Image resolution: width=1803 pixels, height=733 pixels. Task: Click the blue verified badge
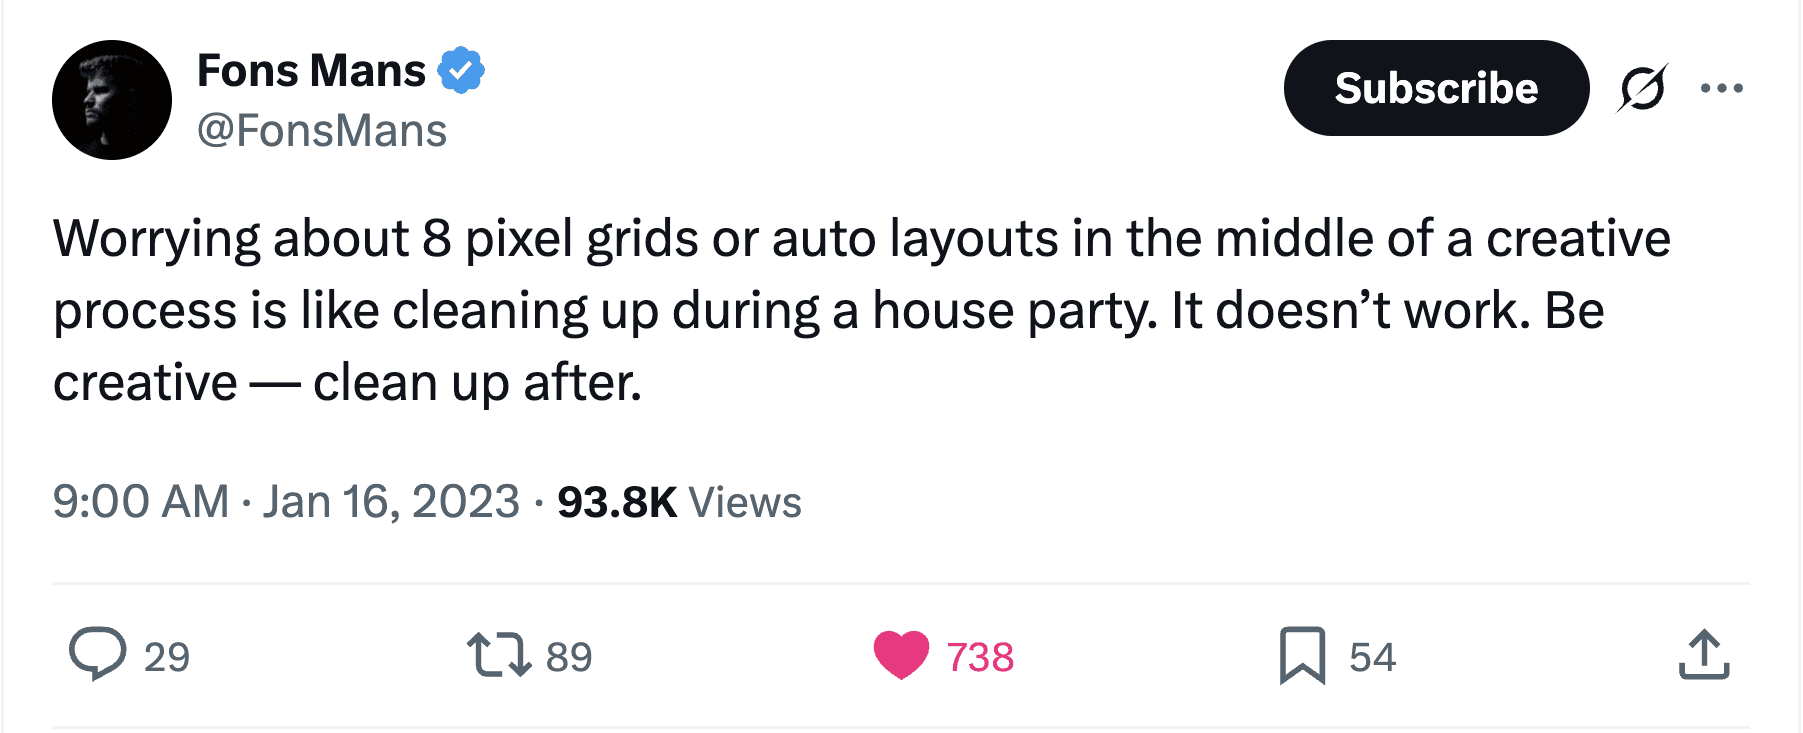[x=461, y=70]
